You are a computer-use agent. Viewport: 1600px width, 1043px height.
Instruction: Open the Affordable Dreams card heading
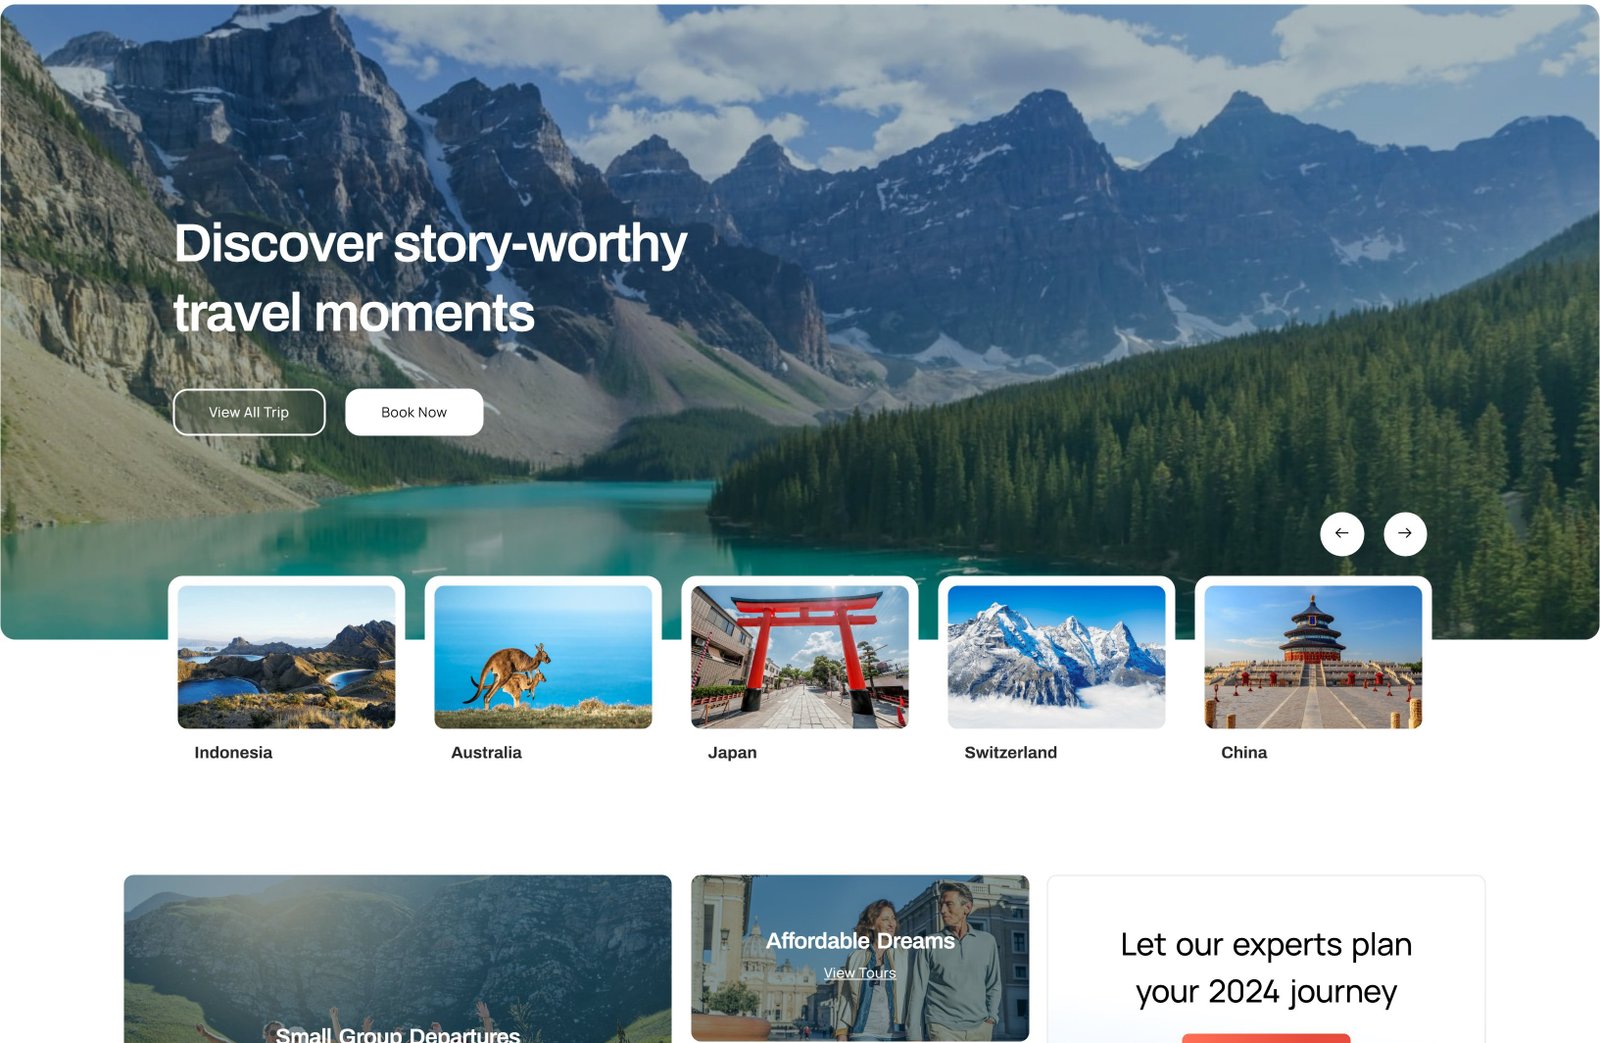[x=860, y=941]
